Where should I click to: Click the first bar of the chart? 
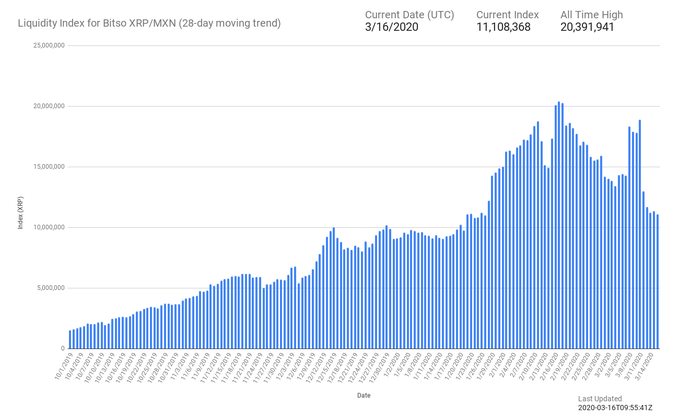(x=70, y=340)
